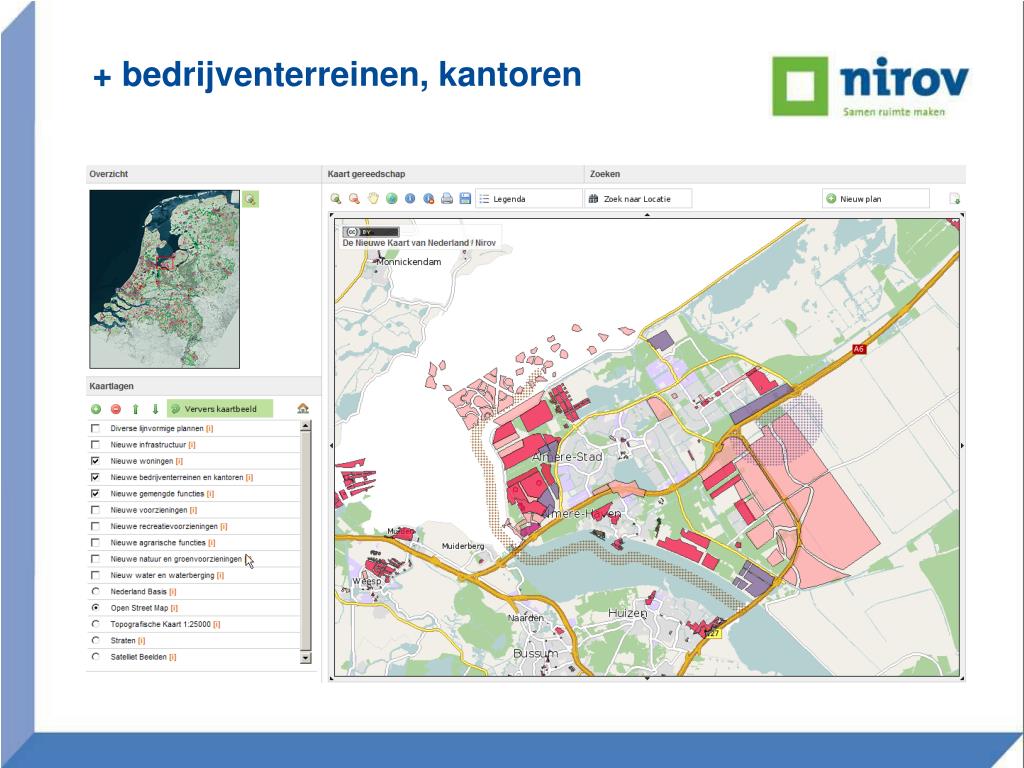1024x768 pixels.
Task: Open info [i] for Nieuwe voorzieningen
Action: click(x=193, y=510)
